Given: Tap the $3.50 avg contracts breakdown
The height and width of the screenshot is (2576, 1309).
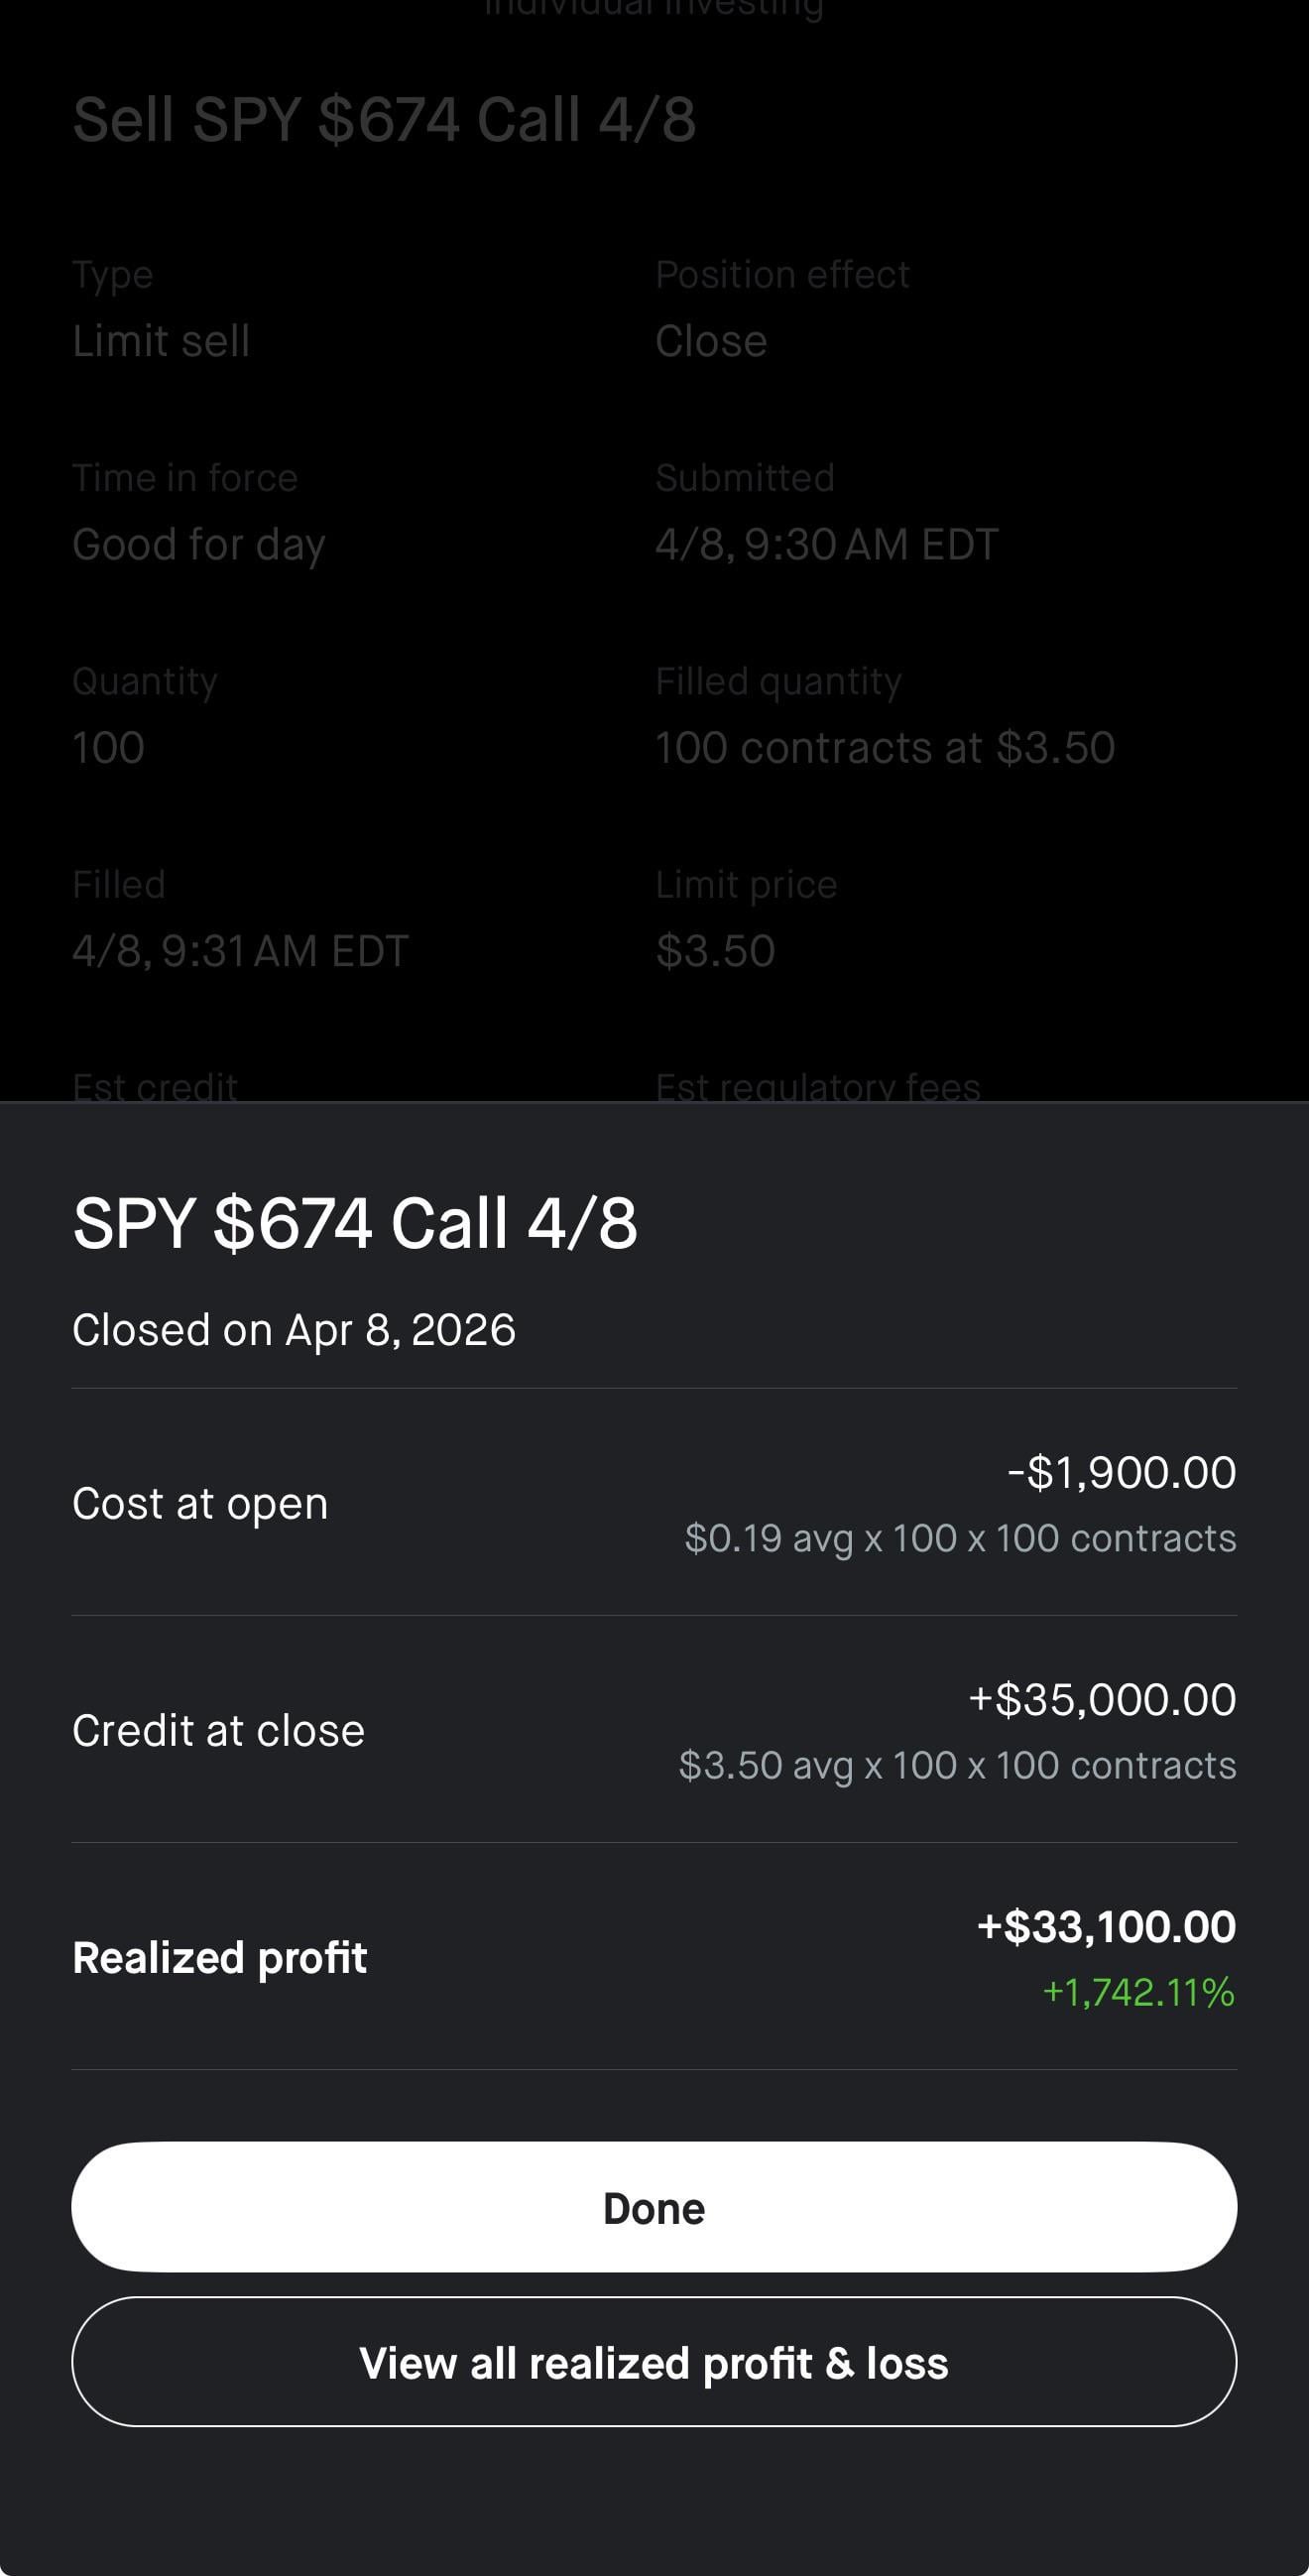Looking at the screenshot, I should (957, 1765).
